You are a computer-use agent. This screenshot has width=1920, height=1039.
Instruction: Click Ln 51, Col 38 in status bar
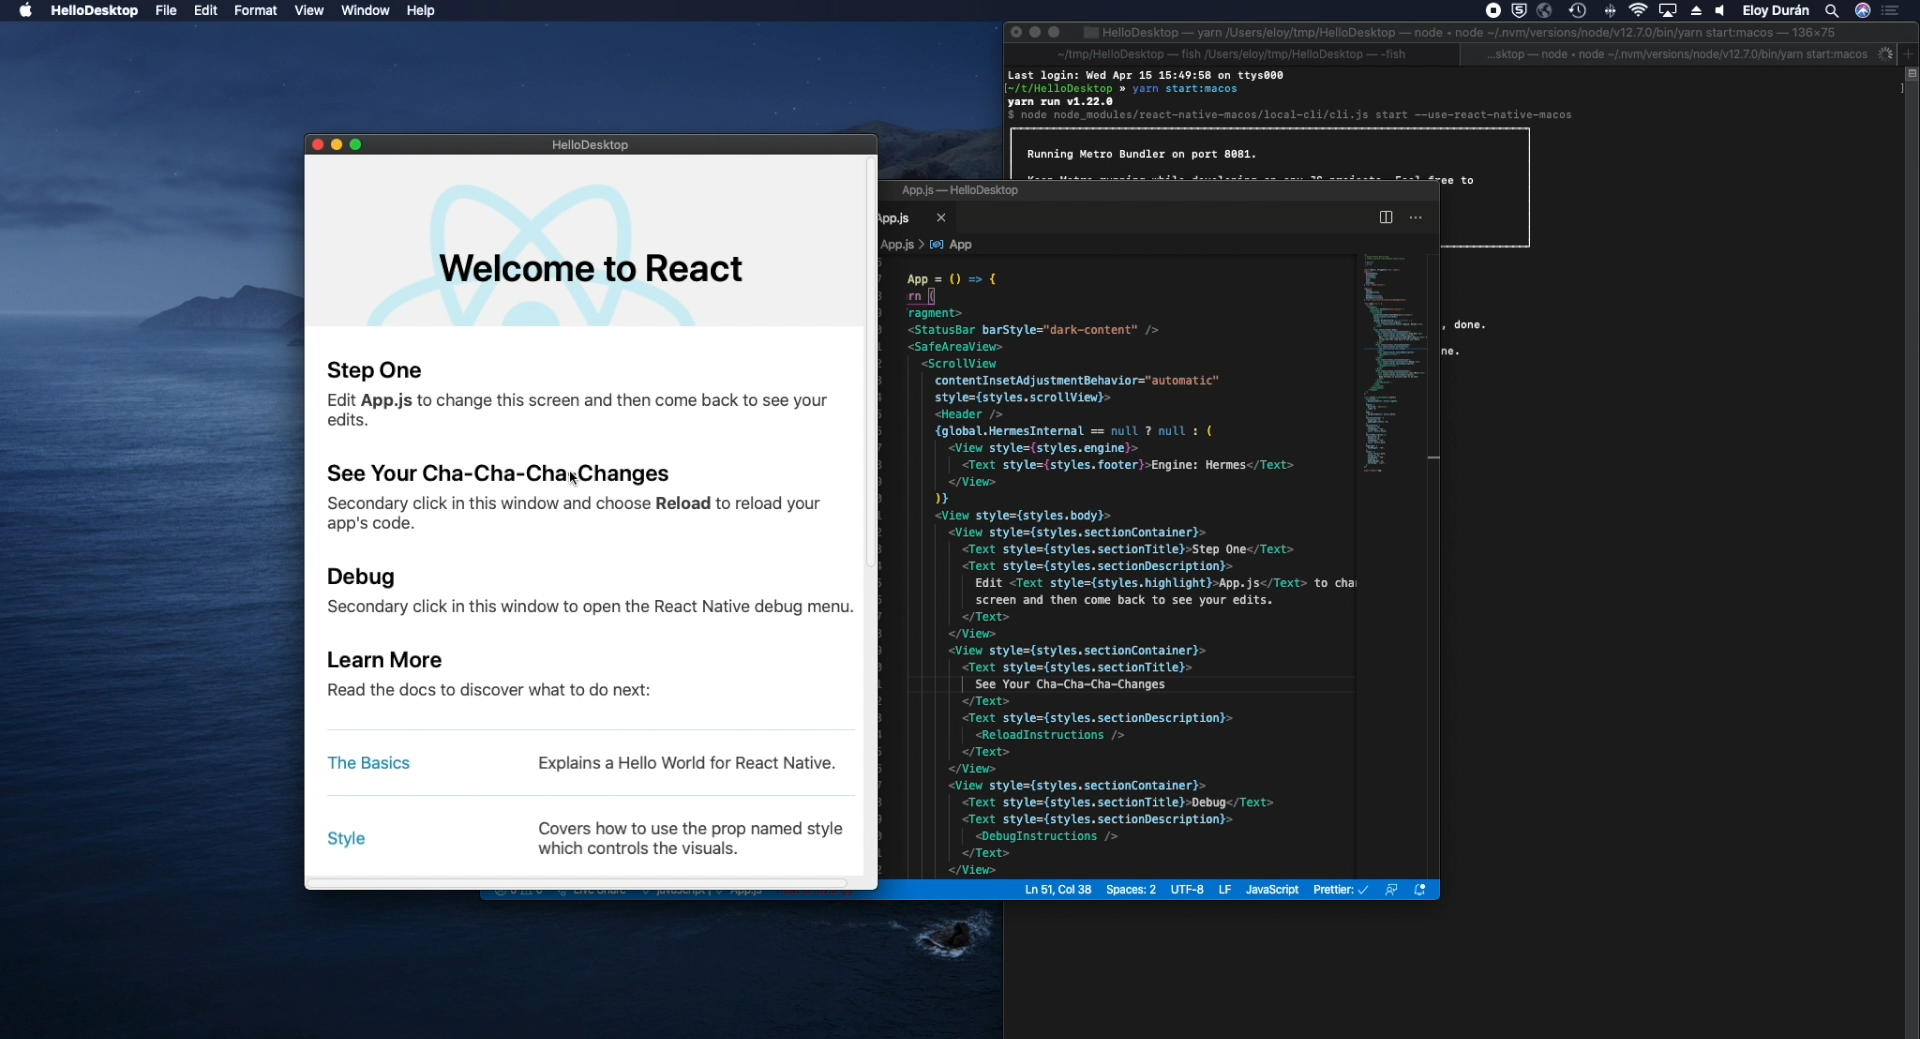click(x=1058, y=890)
